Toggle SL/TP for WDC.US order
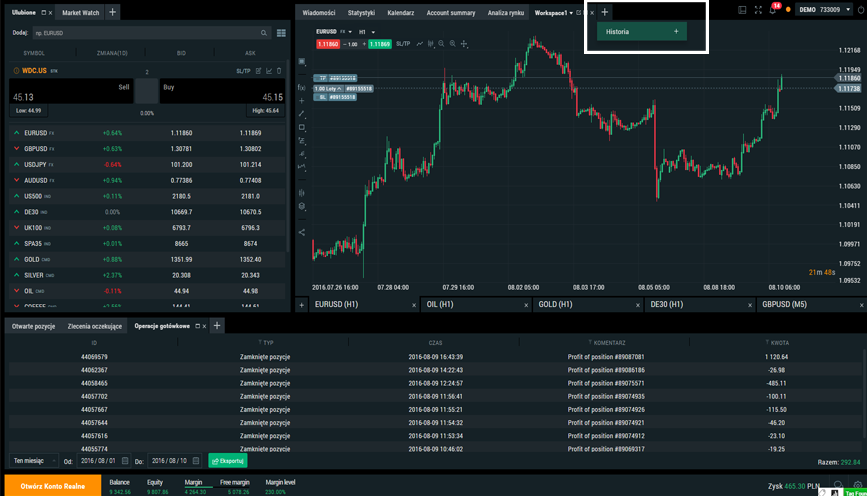The image size is (867, 496). click(x=243, y=71)
